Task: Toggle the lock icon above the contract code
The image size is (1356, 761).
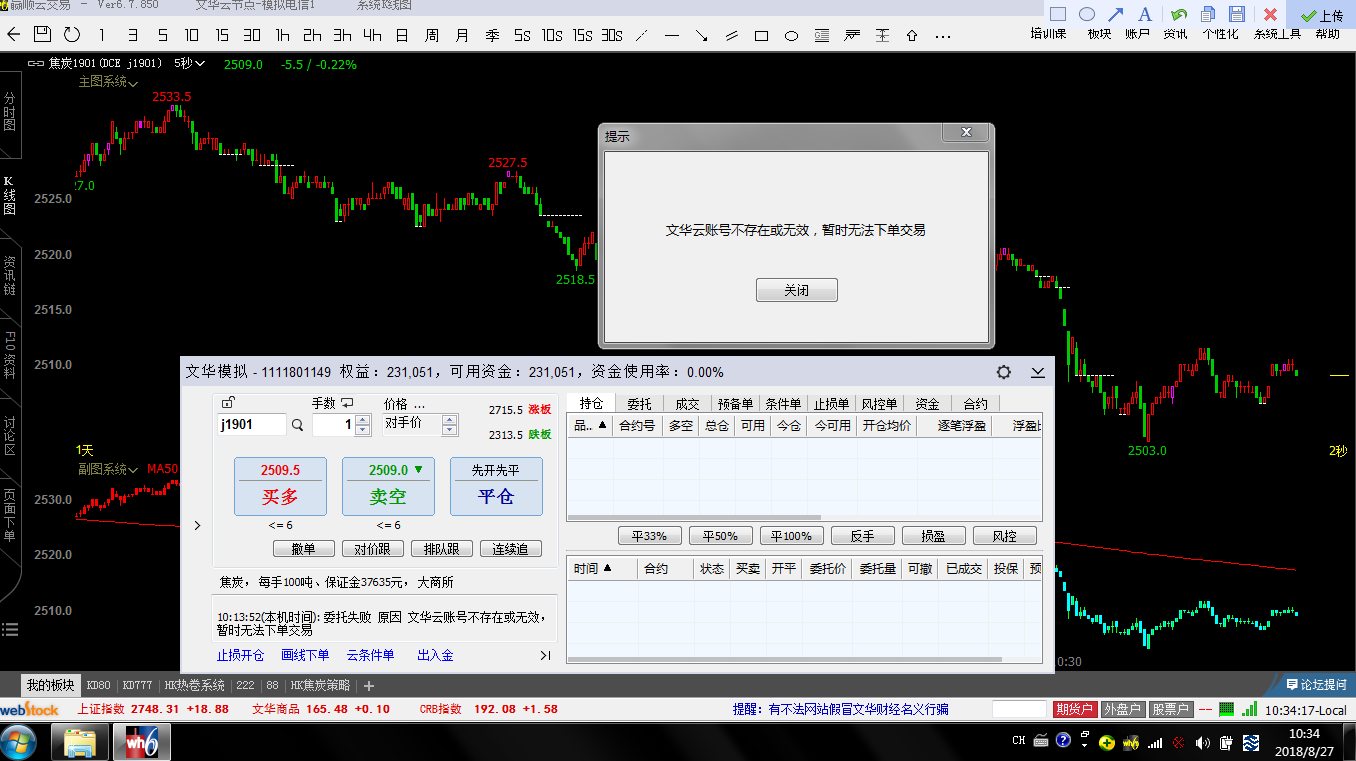Action: 228,403
